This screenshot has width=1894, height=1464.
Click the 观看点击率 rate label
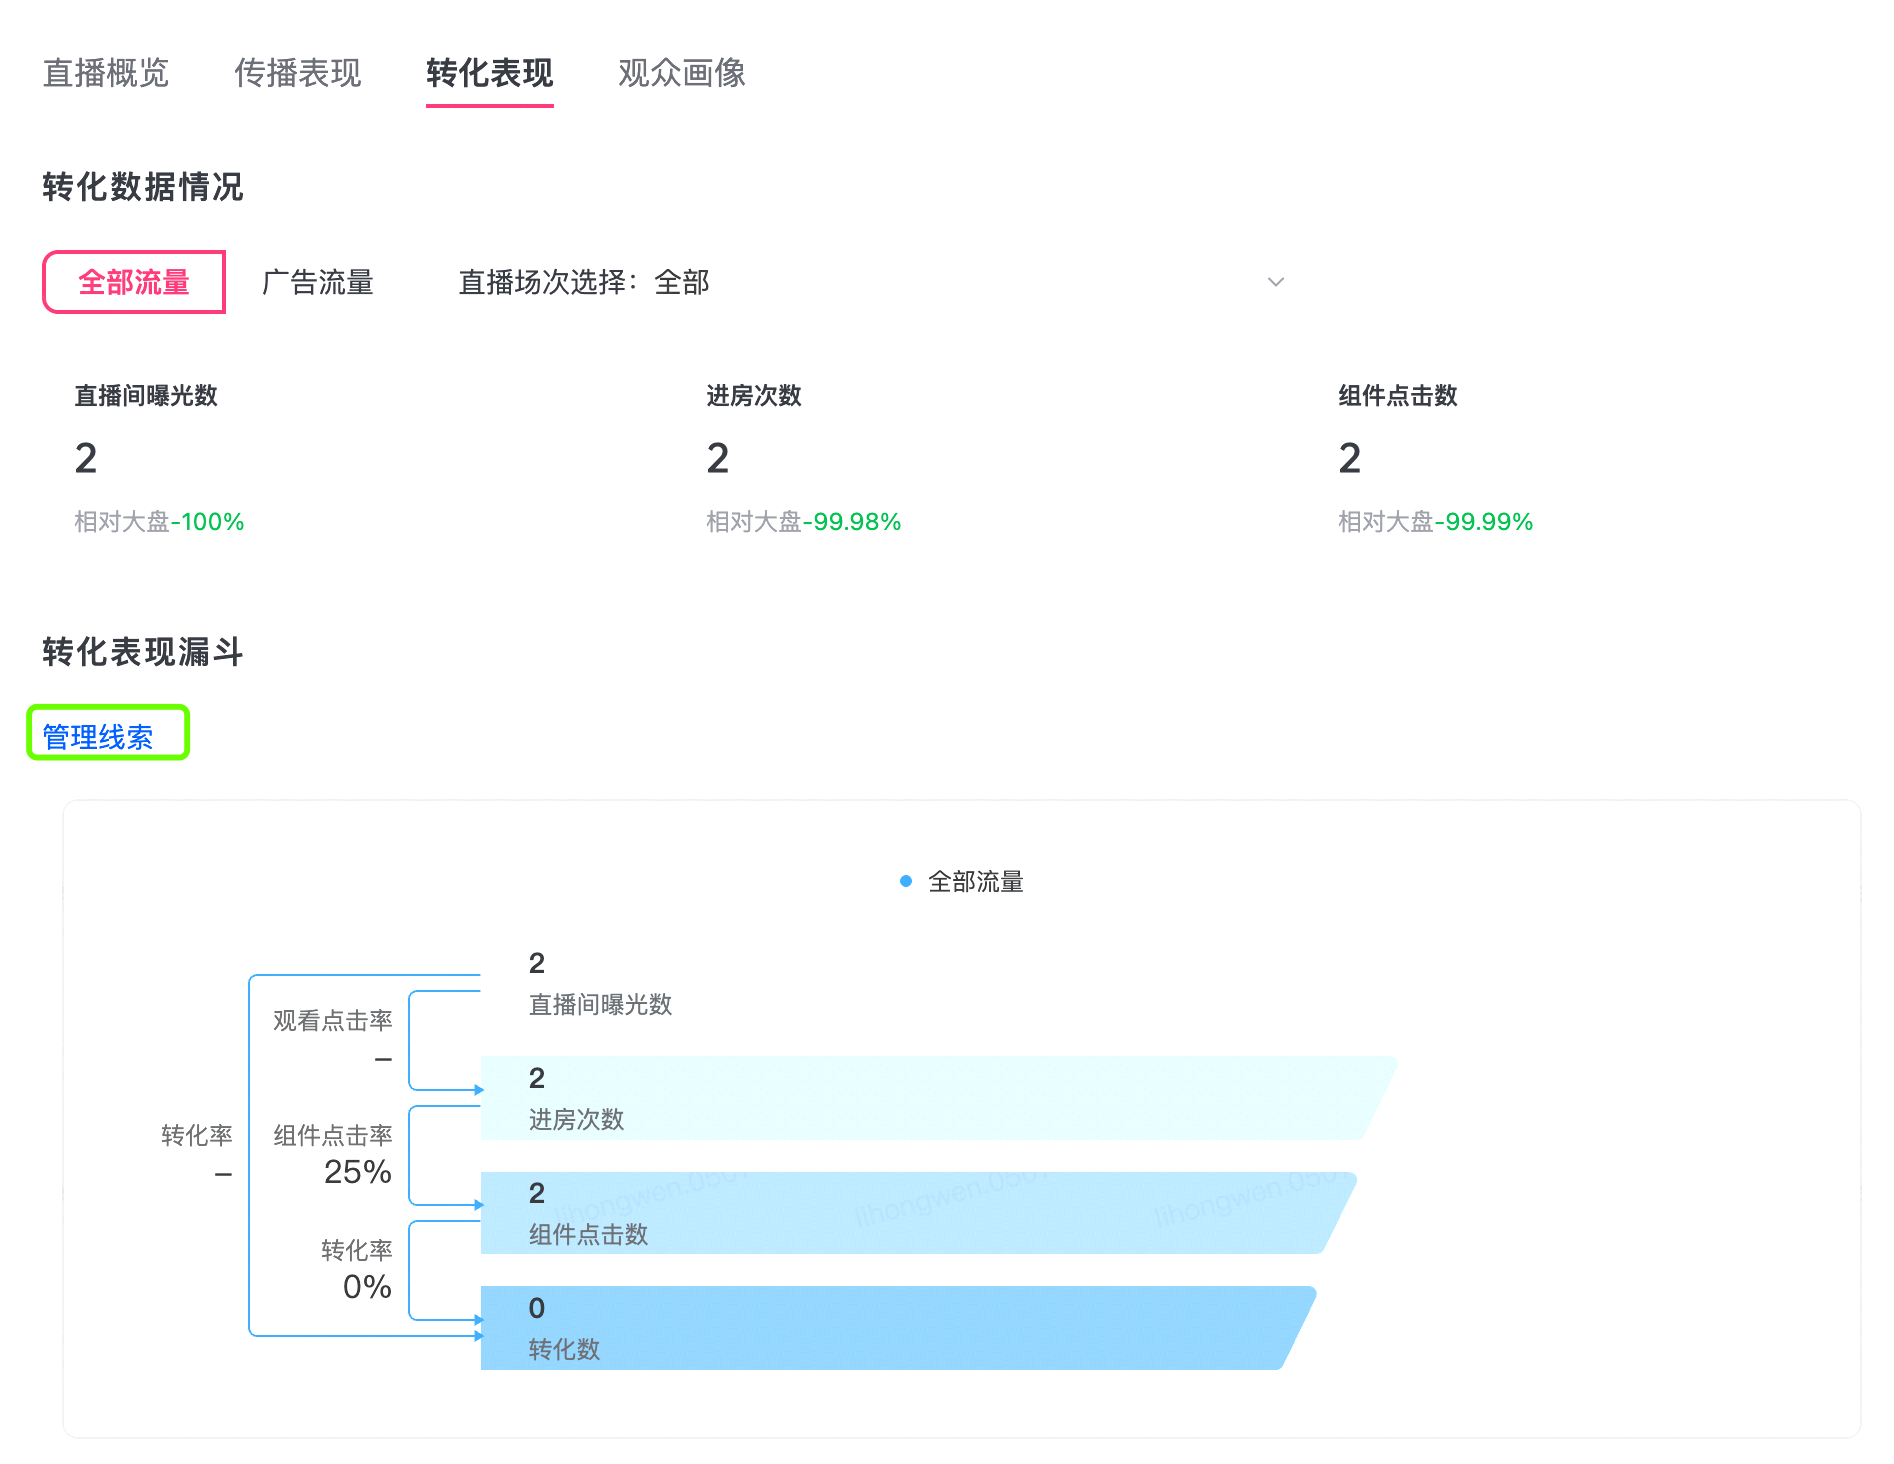333,1021
